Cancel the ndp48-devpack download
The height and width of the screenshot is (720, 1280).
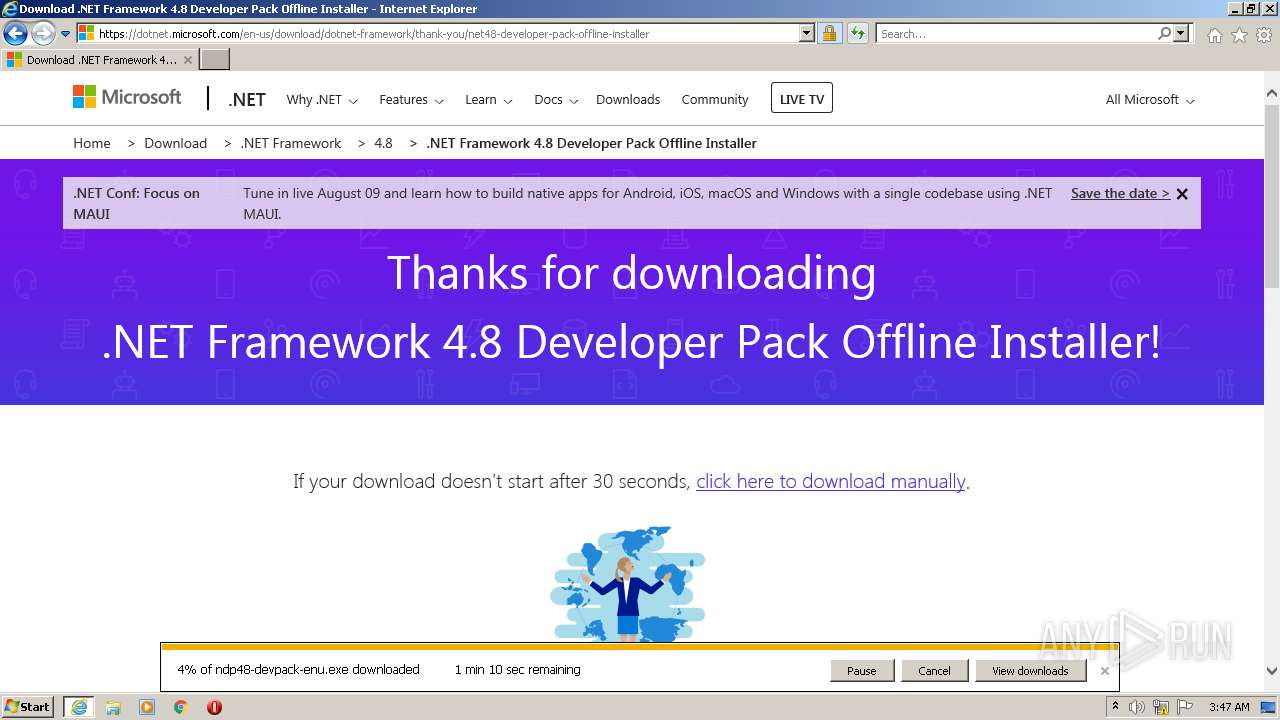tap(934, 670)
